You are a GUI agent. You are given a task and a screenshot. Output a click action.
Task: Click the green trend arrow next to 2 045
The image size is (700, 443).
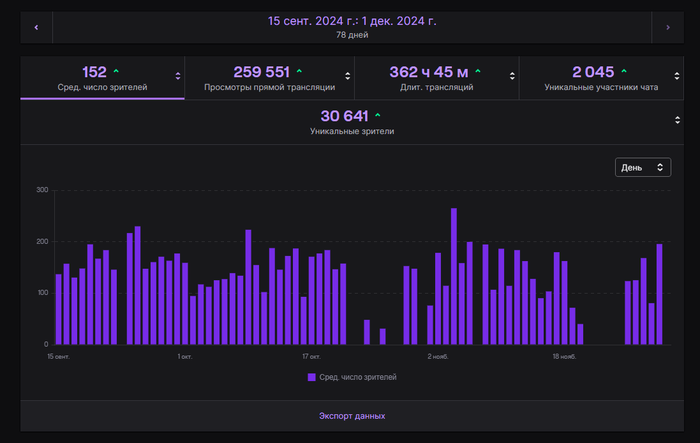click(x=624, y=71)
